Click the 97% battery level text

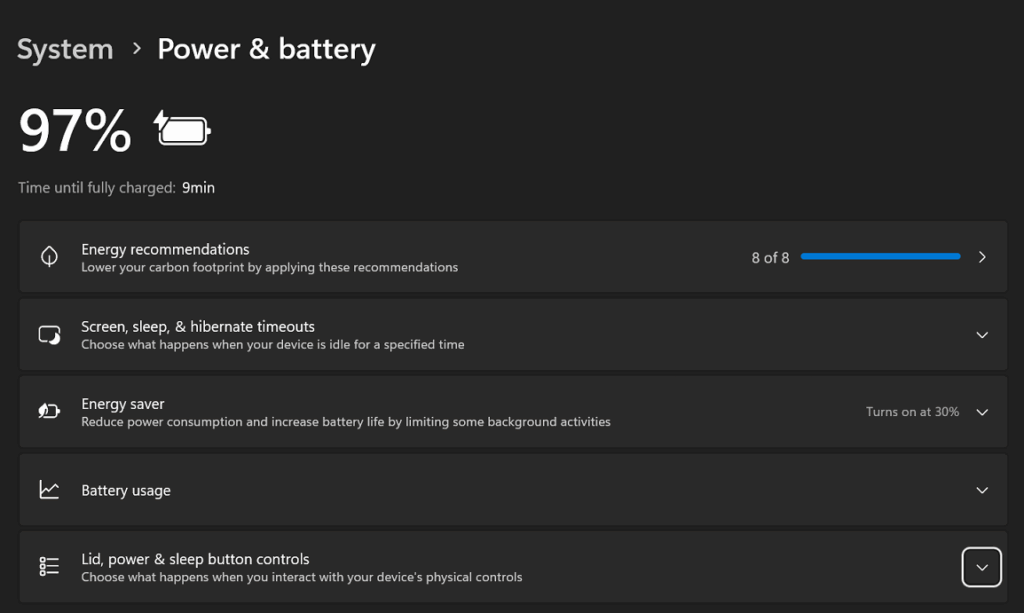tap(75, 130)
